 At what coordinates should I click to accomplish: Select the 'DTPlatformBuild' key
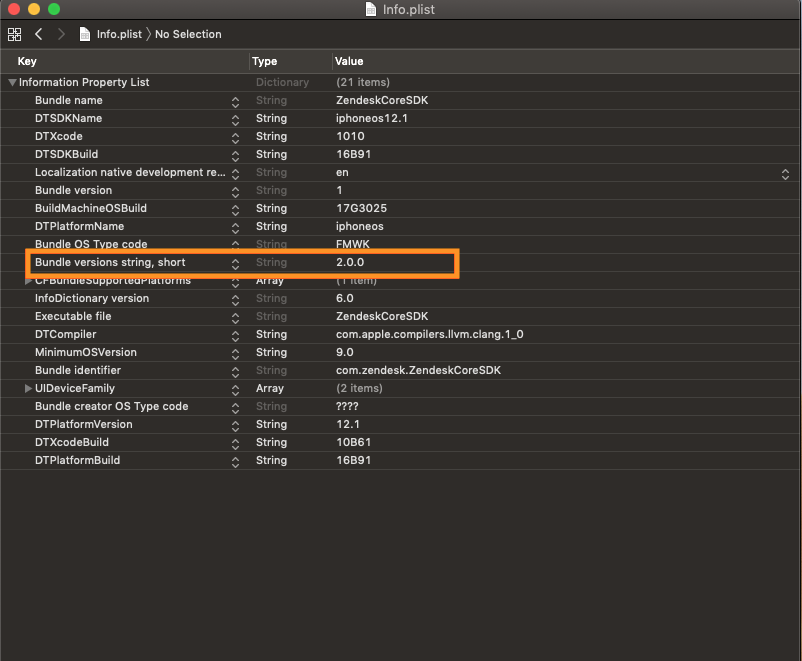tap(77, 460)
